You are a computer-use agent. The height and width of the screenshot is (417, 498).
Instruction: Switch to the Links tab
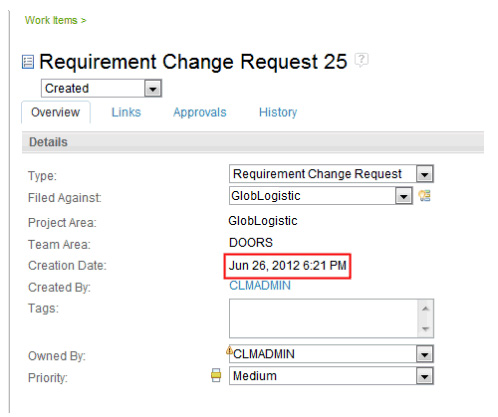126,112
